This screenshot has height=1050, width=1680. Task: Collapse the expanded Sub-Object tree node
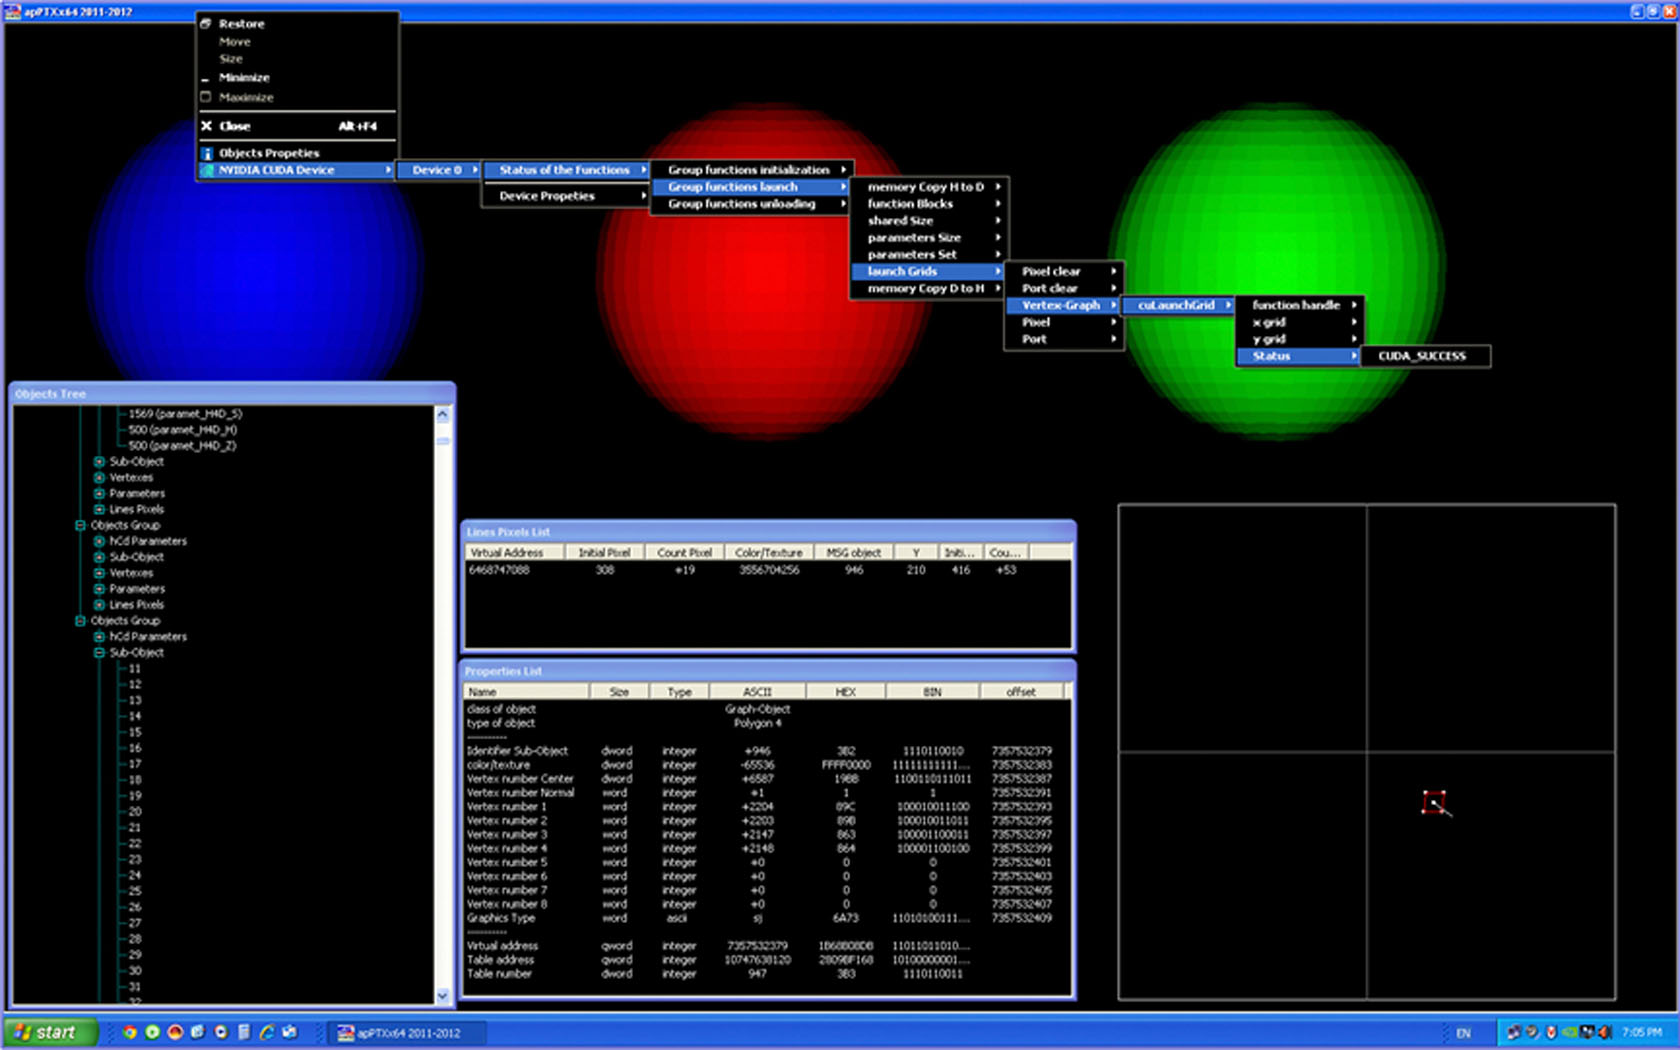tap(99, 653)
